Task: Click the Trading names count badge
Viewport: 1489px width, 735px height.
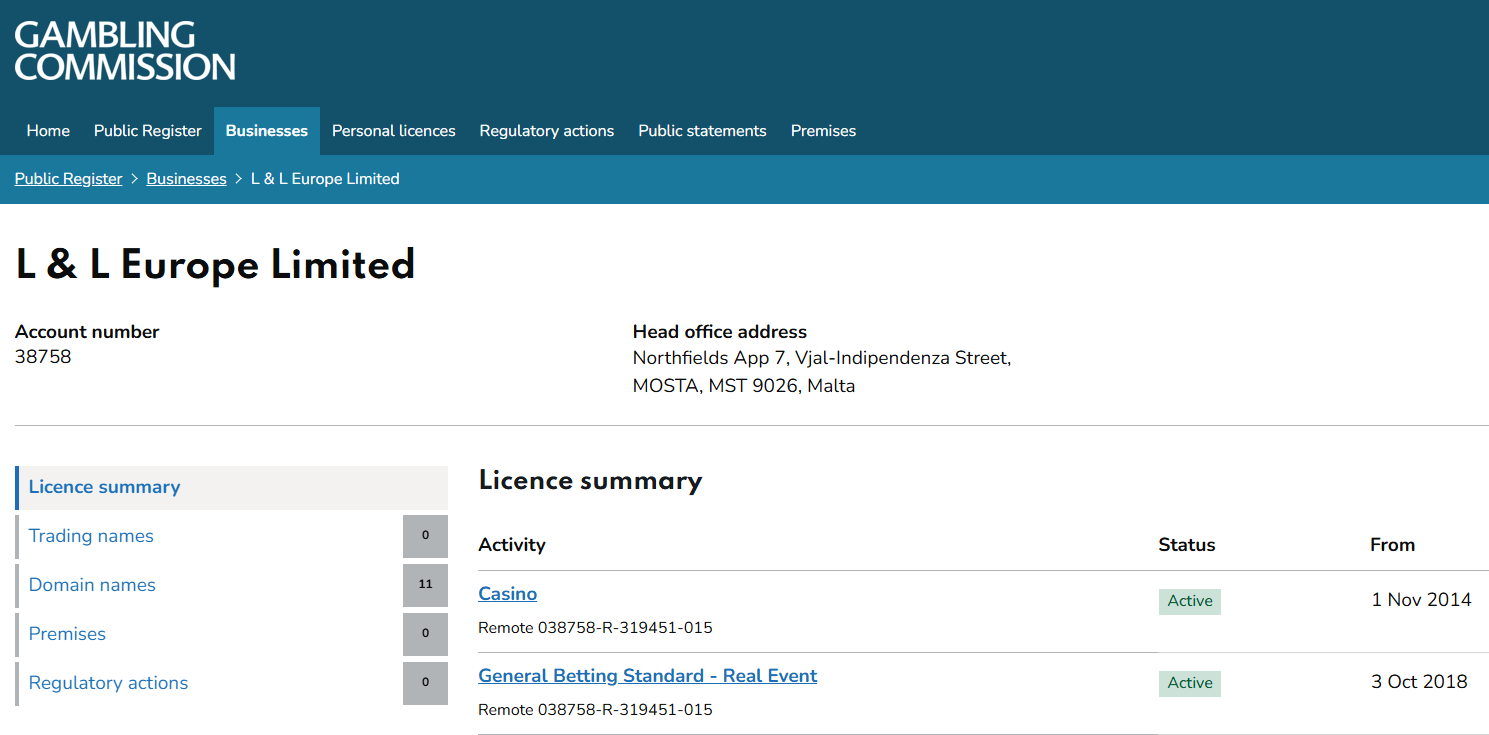Action: (425, 536)
